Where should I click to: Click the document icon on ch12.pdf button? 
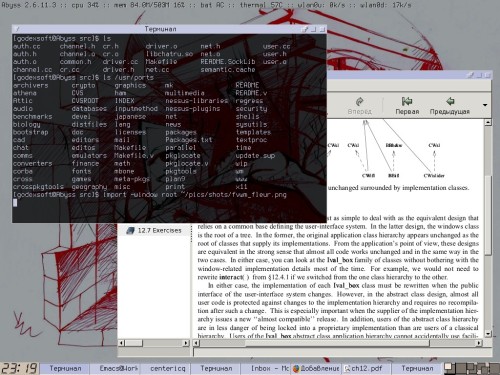pos(347,368)
